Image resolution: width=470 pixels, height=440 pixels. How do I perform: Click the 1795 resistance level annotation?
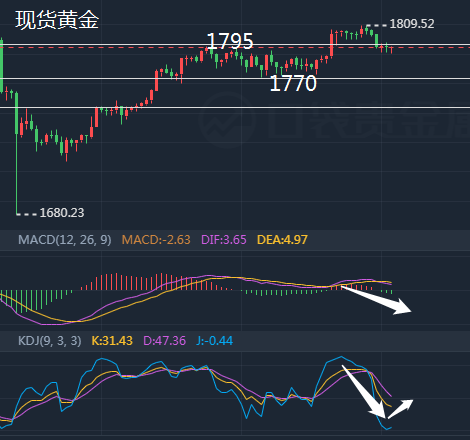tap(230, 41)
